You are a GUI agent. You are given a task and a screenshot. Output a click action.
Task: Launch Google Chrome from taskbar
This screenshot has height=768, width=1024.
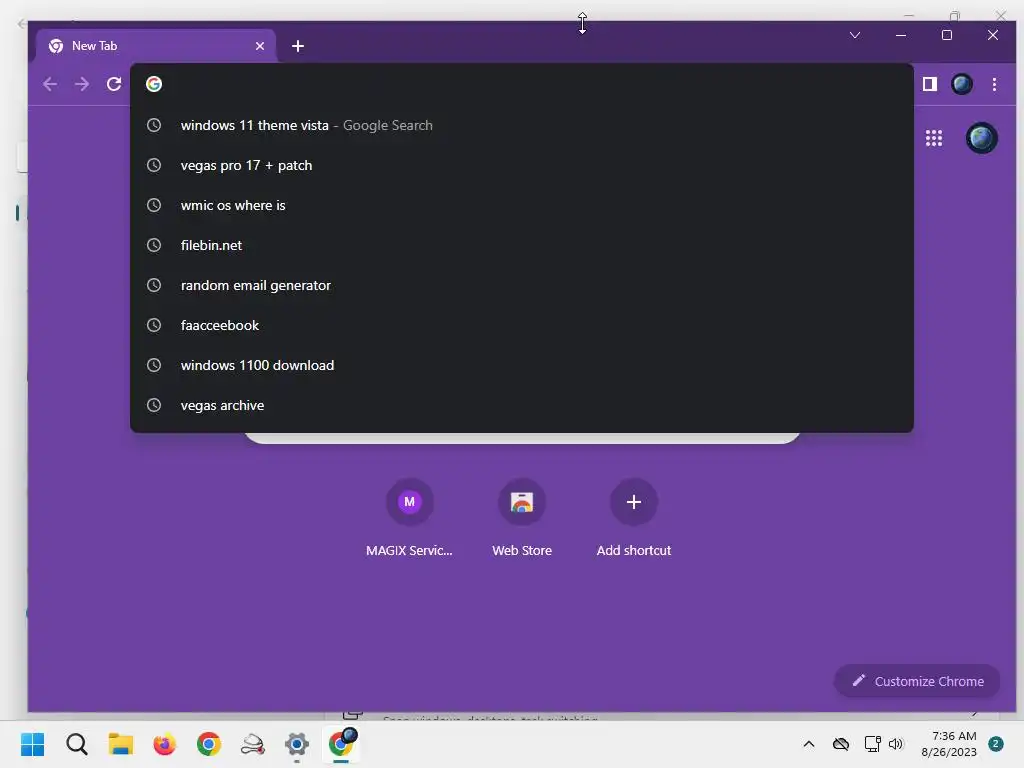point(209,744)
